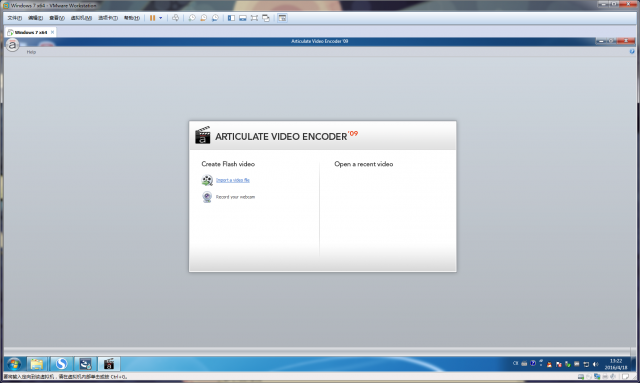Click the VMware status bar printer icon
This screenshot has width=640, height=383.
[x=605, y=377]
